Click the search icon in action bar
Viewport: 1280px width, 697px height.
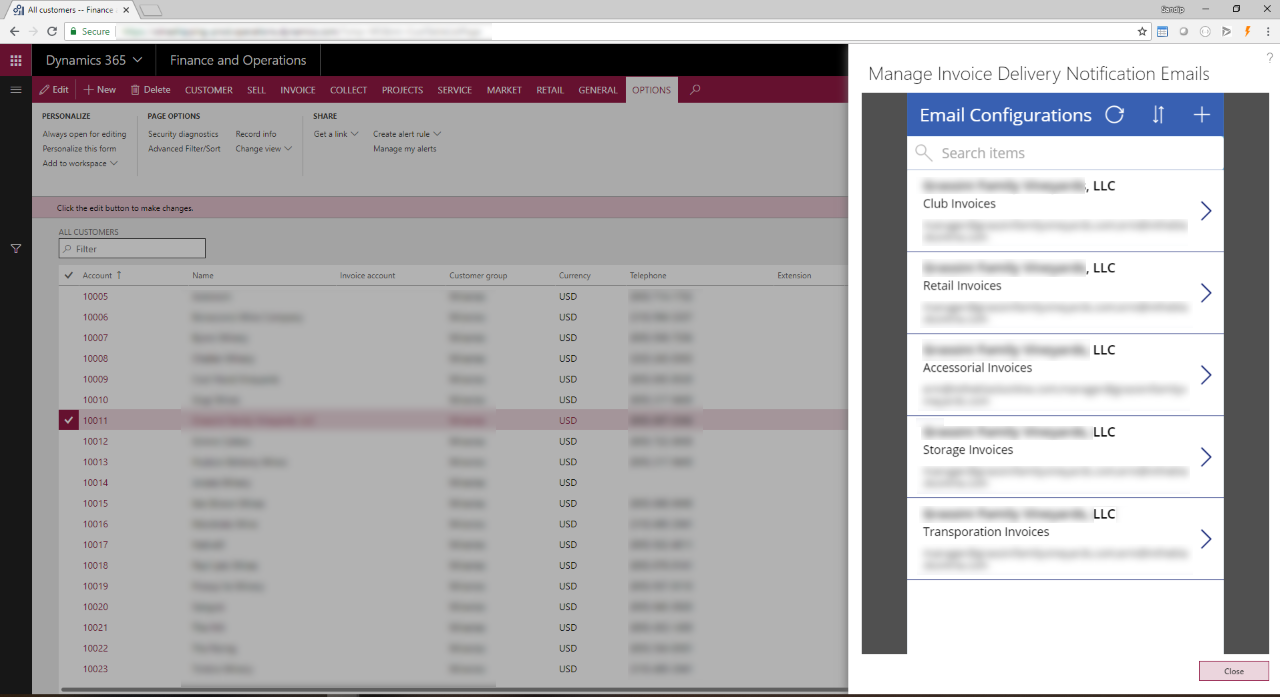point(695,90)
